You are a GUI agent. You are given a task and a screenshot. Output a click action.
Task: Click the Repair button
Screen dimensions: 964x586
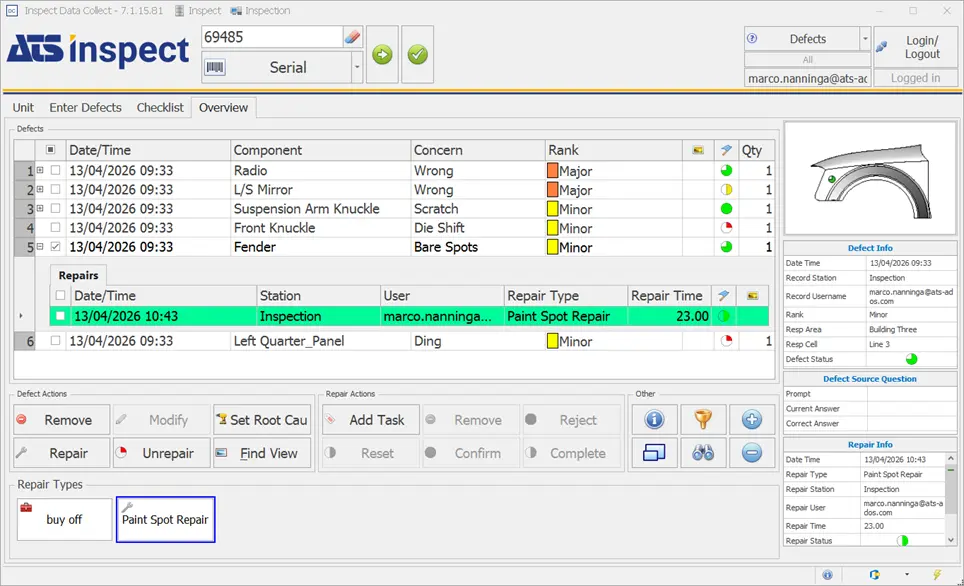click(61, 453)
